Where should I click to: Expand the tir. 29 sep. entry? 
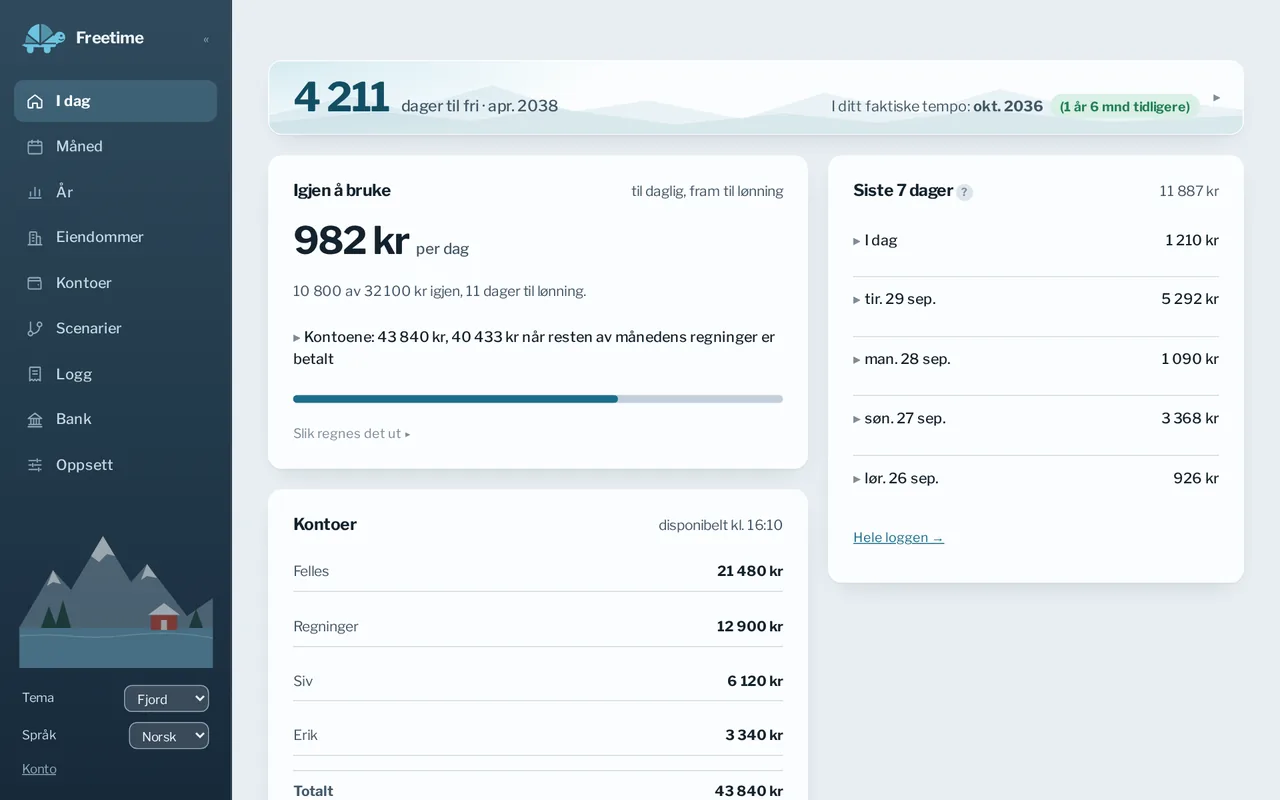click(1036, 299)
